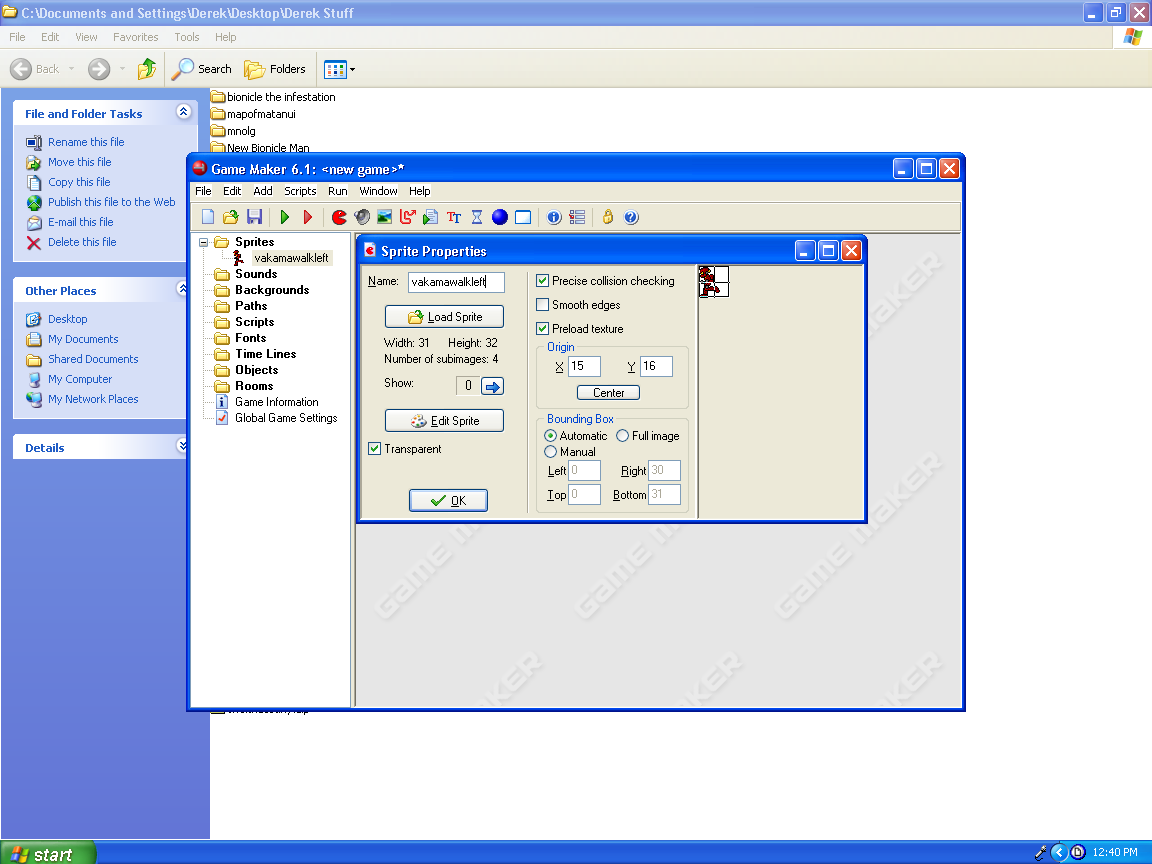Click the Add Object blue ball icon

(500, 217)
